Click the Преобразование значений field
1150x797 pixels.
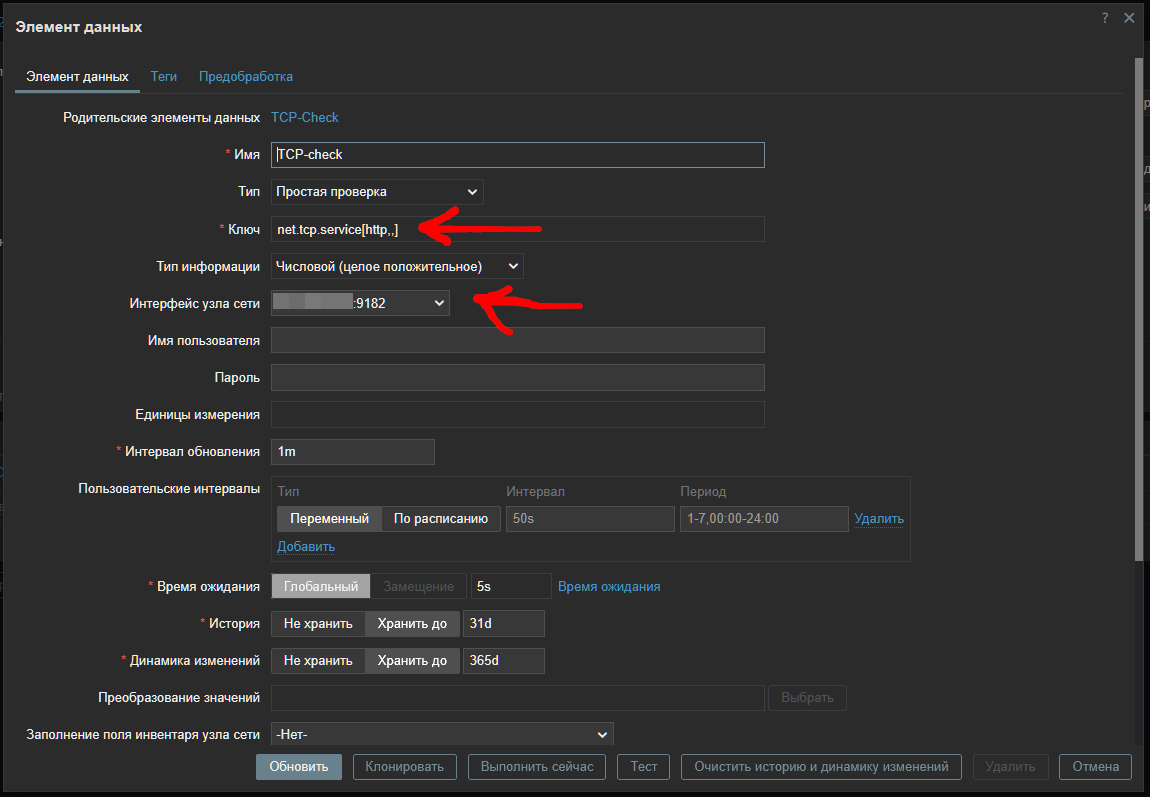518,697
